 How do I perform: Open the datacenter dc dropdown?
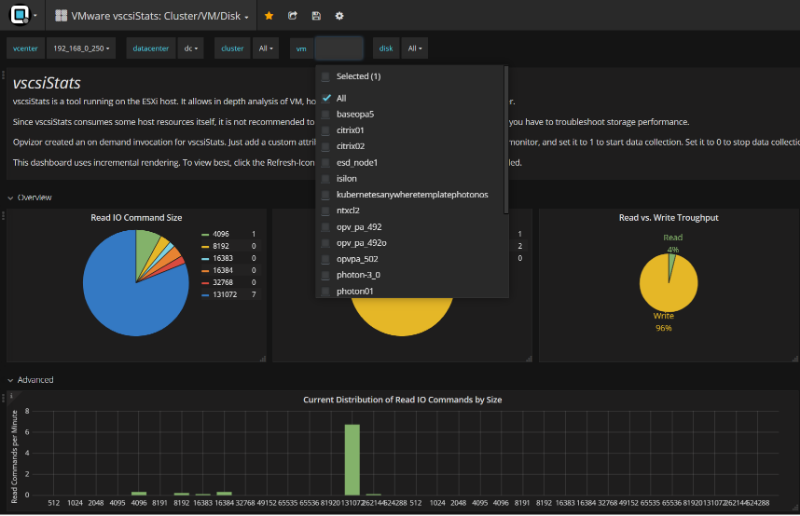pos(191,48)
